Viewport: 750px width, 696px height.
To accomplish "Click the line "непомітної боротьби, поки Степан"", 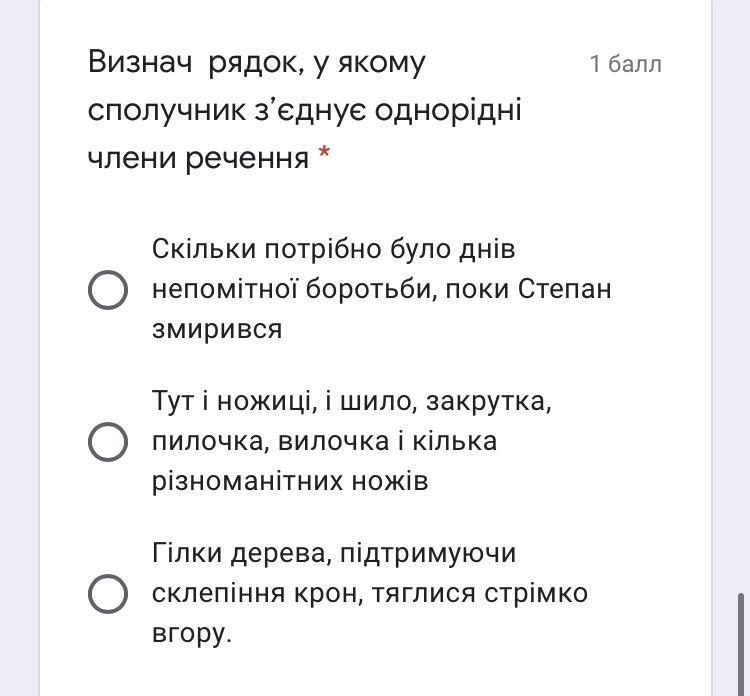I will [382, 289].
